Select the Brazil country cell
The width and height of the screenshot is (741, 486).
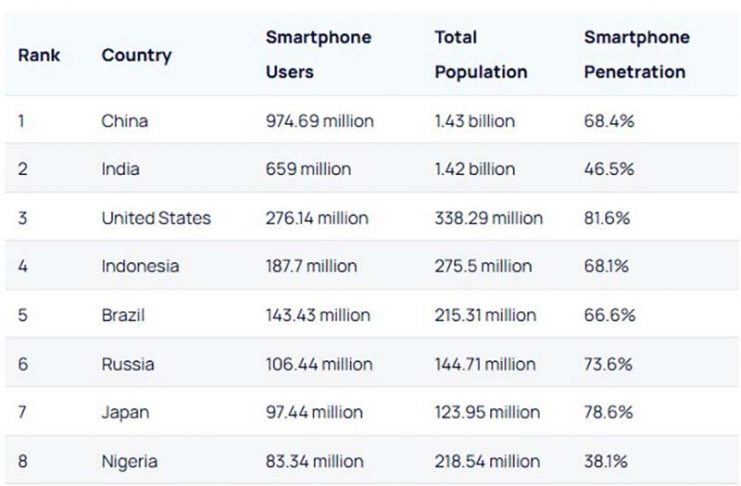(123, 315)
